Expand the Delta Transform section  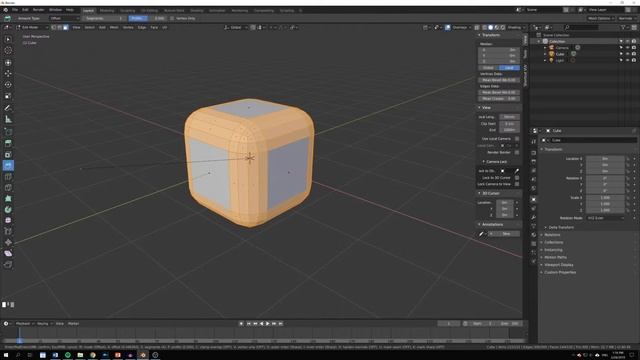[x=561, y=227]
